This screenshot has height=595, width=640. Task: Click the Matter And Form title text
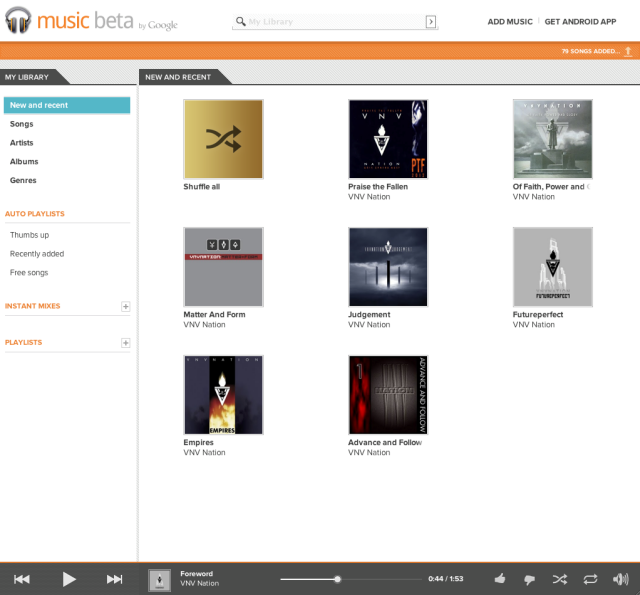[214, 315]
